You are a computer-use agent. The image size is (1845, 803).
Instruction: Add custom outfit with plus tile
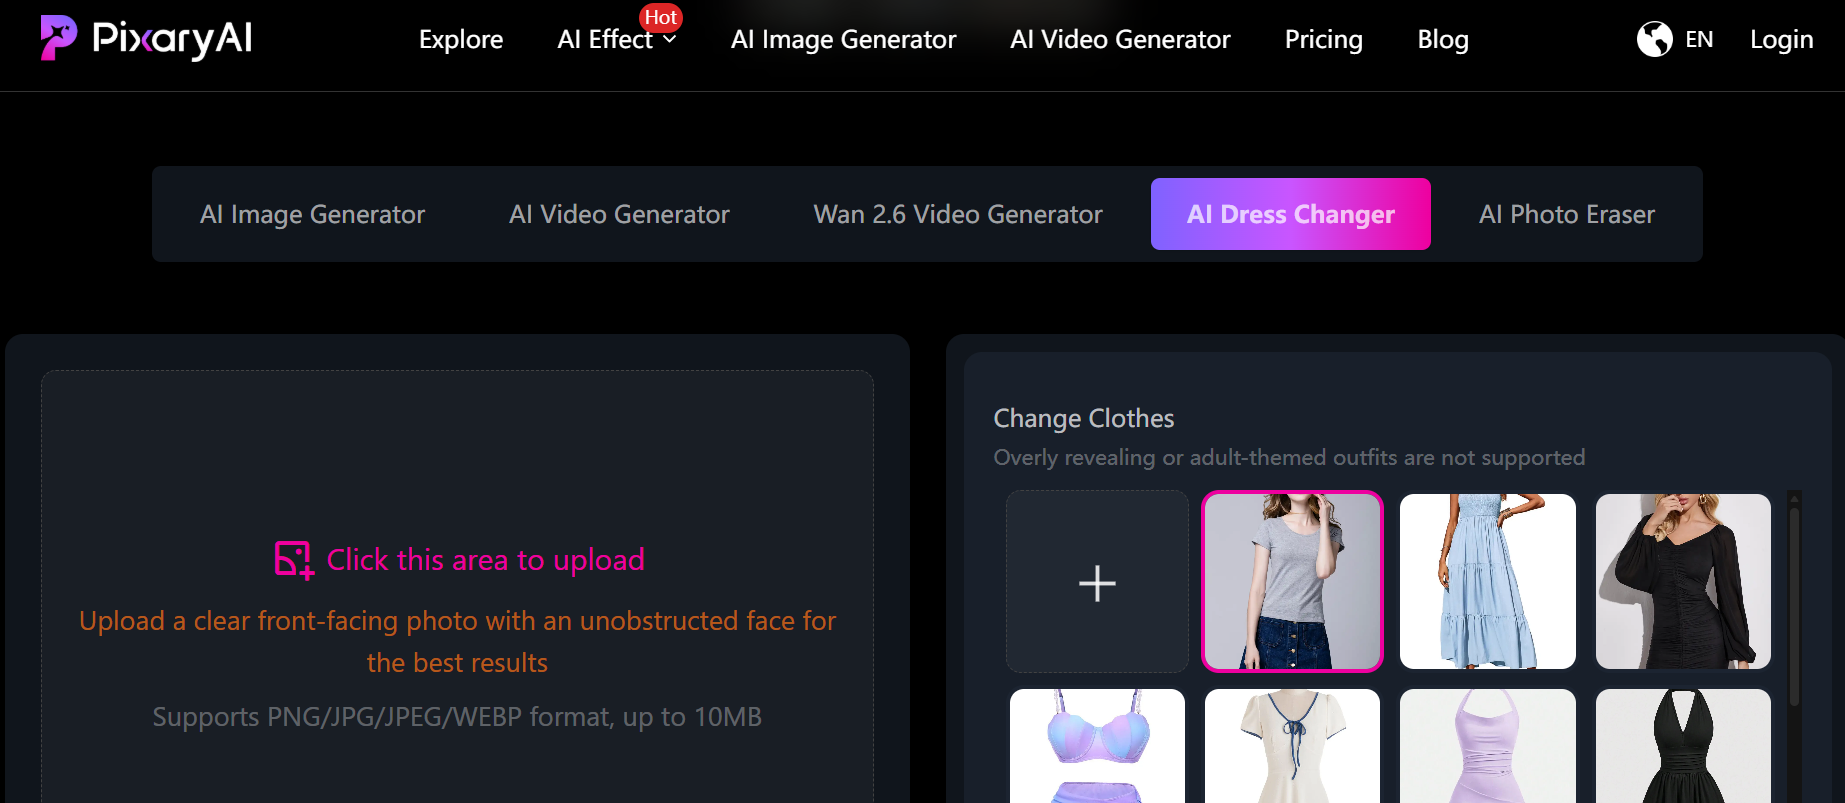[1097, 582]
